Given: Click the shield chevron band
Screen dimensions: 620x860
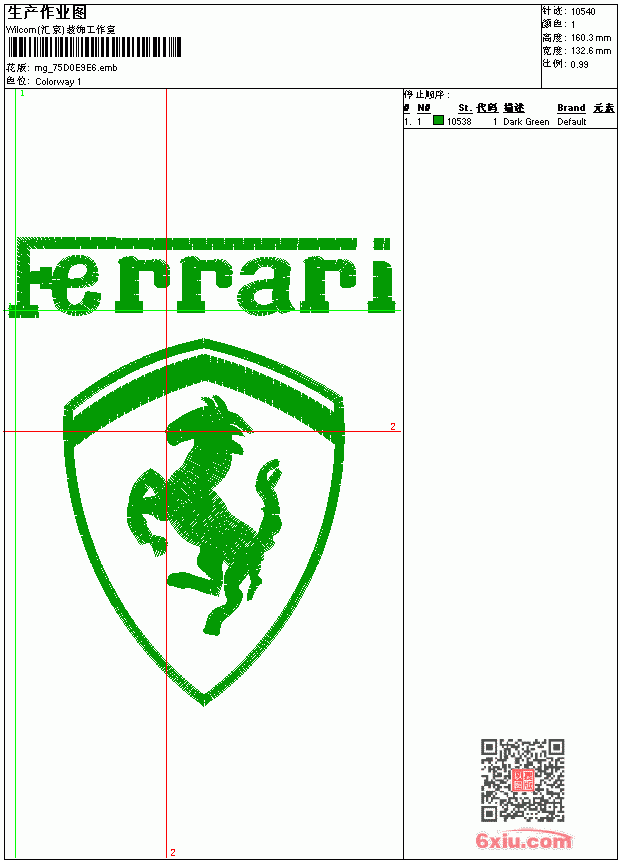Looking at the screenshot, I should (x=204, y=392).
